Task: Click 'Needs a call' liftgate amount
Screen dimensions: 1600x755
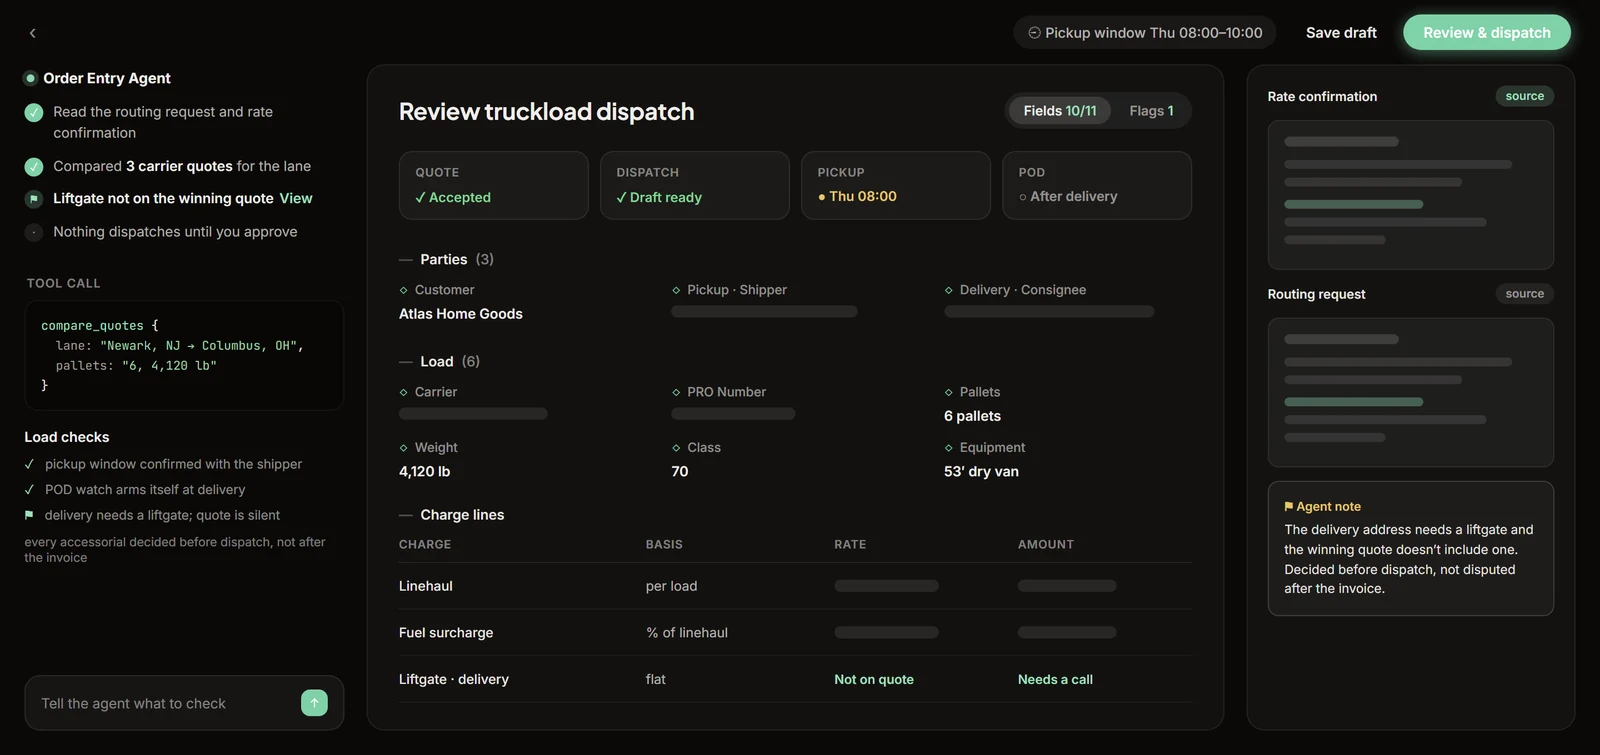Action: pos(1055,679)
